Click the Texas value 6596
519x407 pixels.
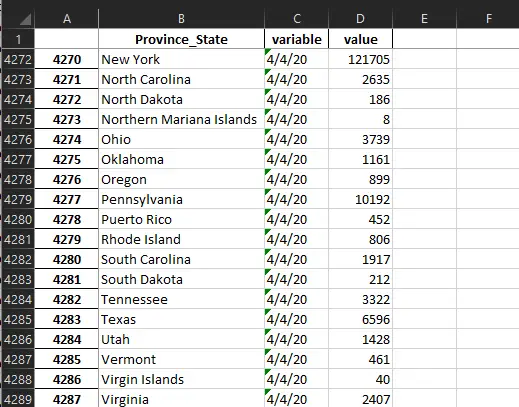[360, 319]
